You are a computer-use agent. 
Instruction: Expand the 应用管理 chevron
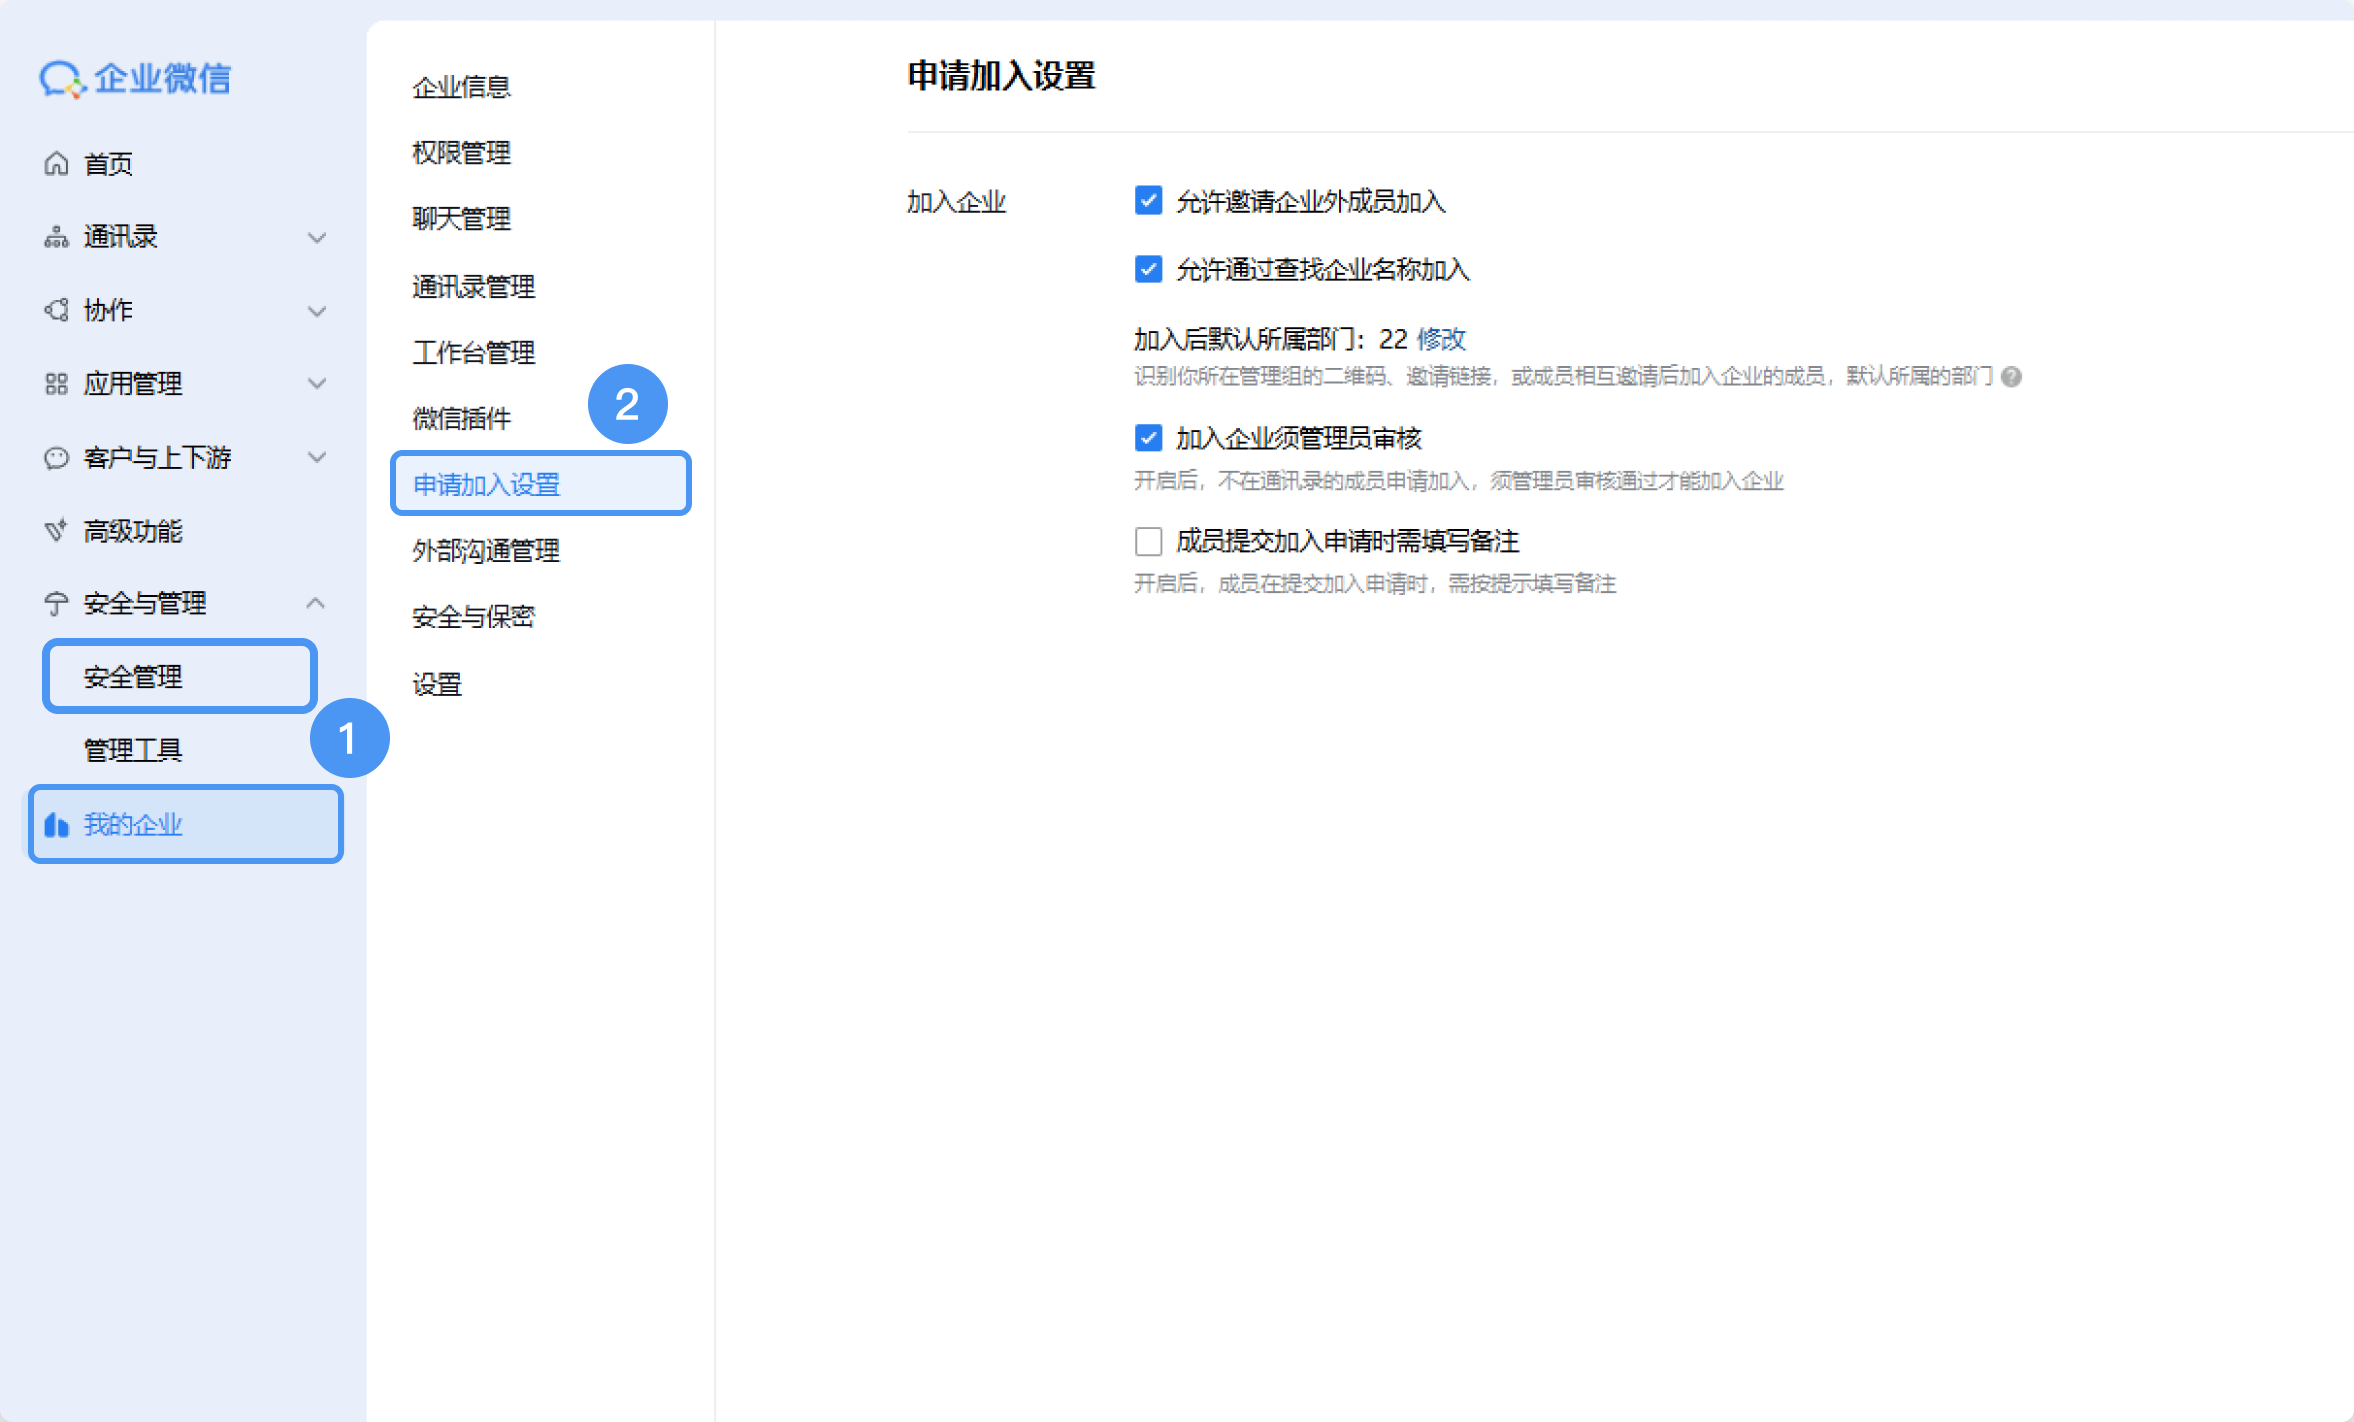coord(317,384)
